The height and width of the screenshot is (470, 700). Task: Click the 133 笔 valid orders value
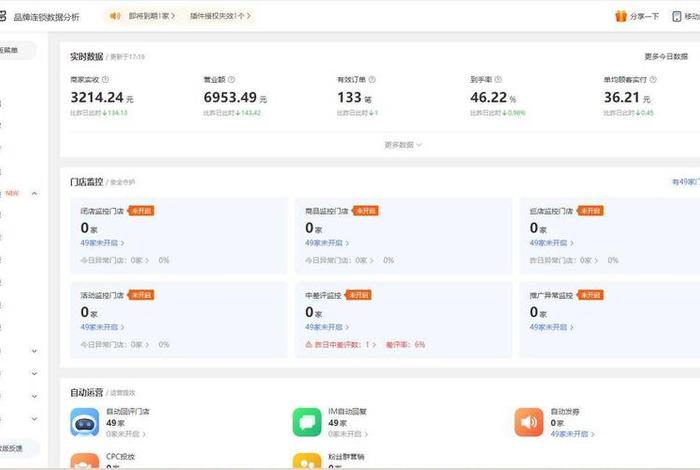coord(354,97)
